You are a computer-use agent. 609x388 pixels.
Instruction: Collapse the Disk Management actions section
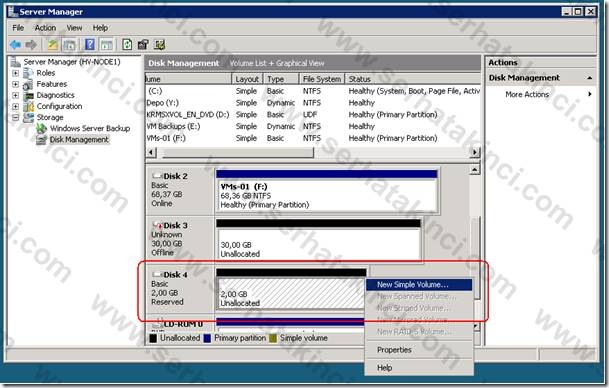click(590, 78)
